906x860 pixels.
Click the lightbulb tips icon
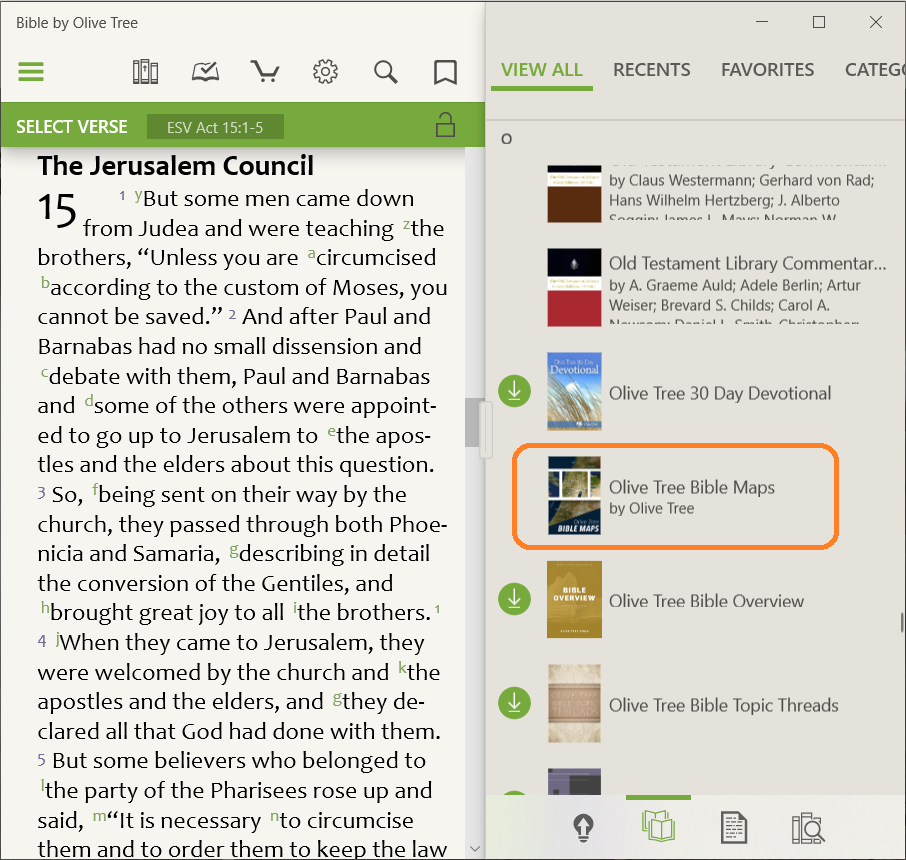click(x=584, y=827)
